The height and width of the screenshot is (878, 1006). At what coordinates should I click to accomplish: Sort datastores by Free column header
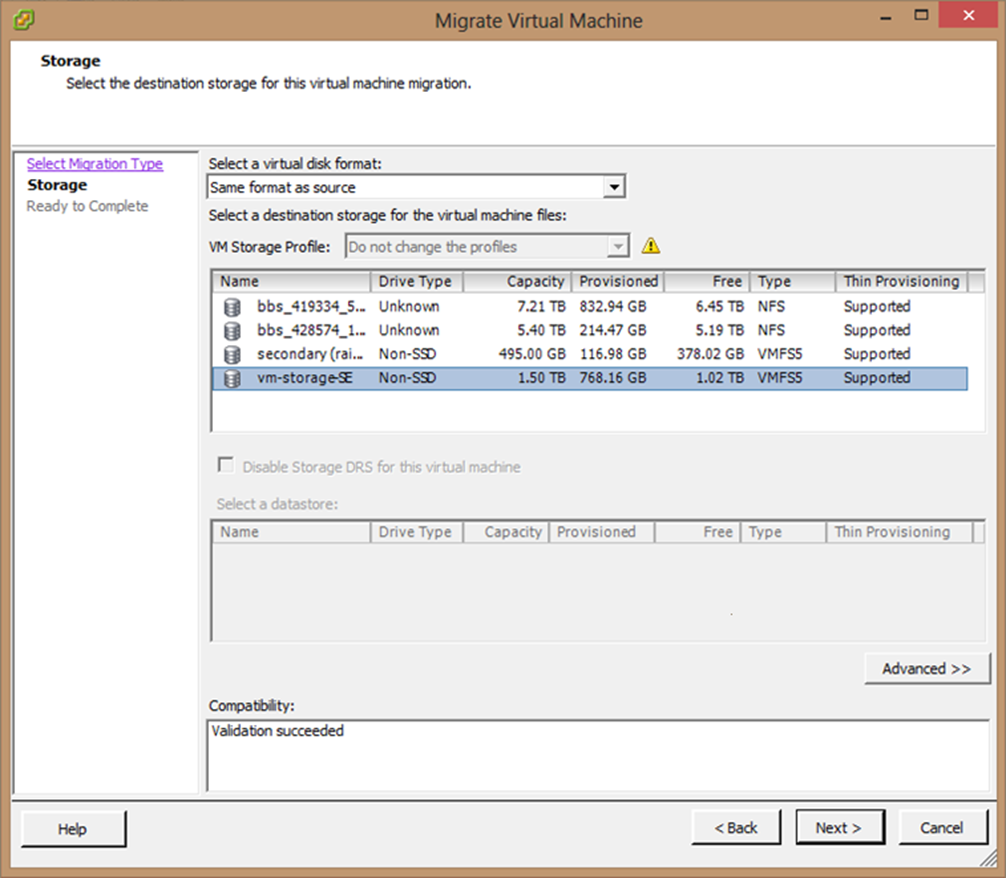click(x=707, y=282)
